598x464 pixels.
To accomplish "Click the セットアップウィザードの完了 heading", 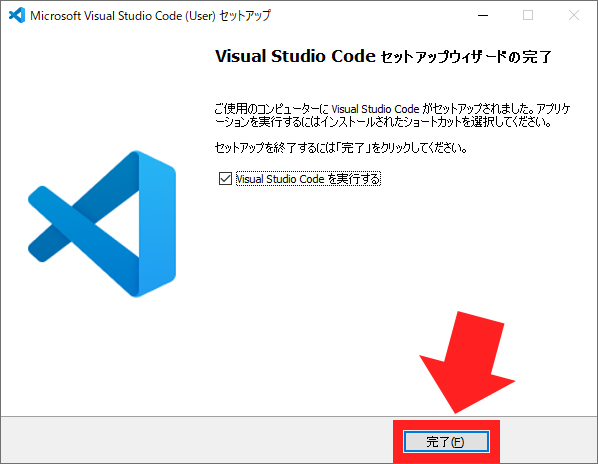I will [x=466, y=57].
